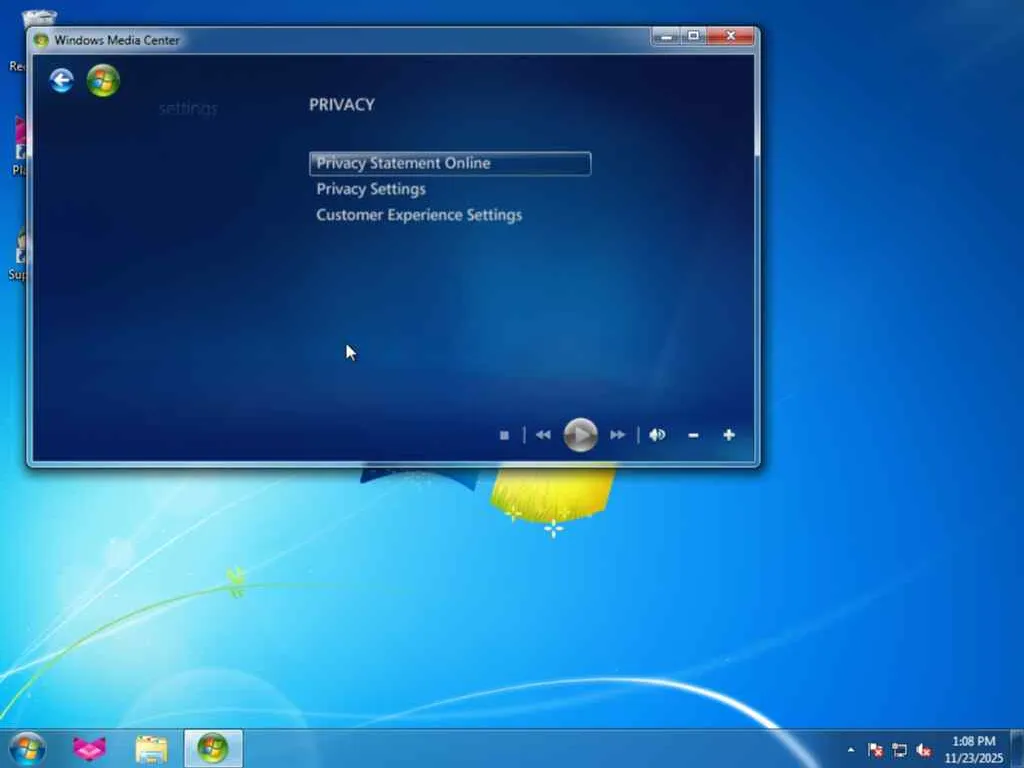Lower volume with the minus button
This screenshot has height=768, width=1024.
[x=694, y=435]
